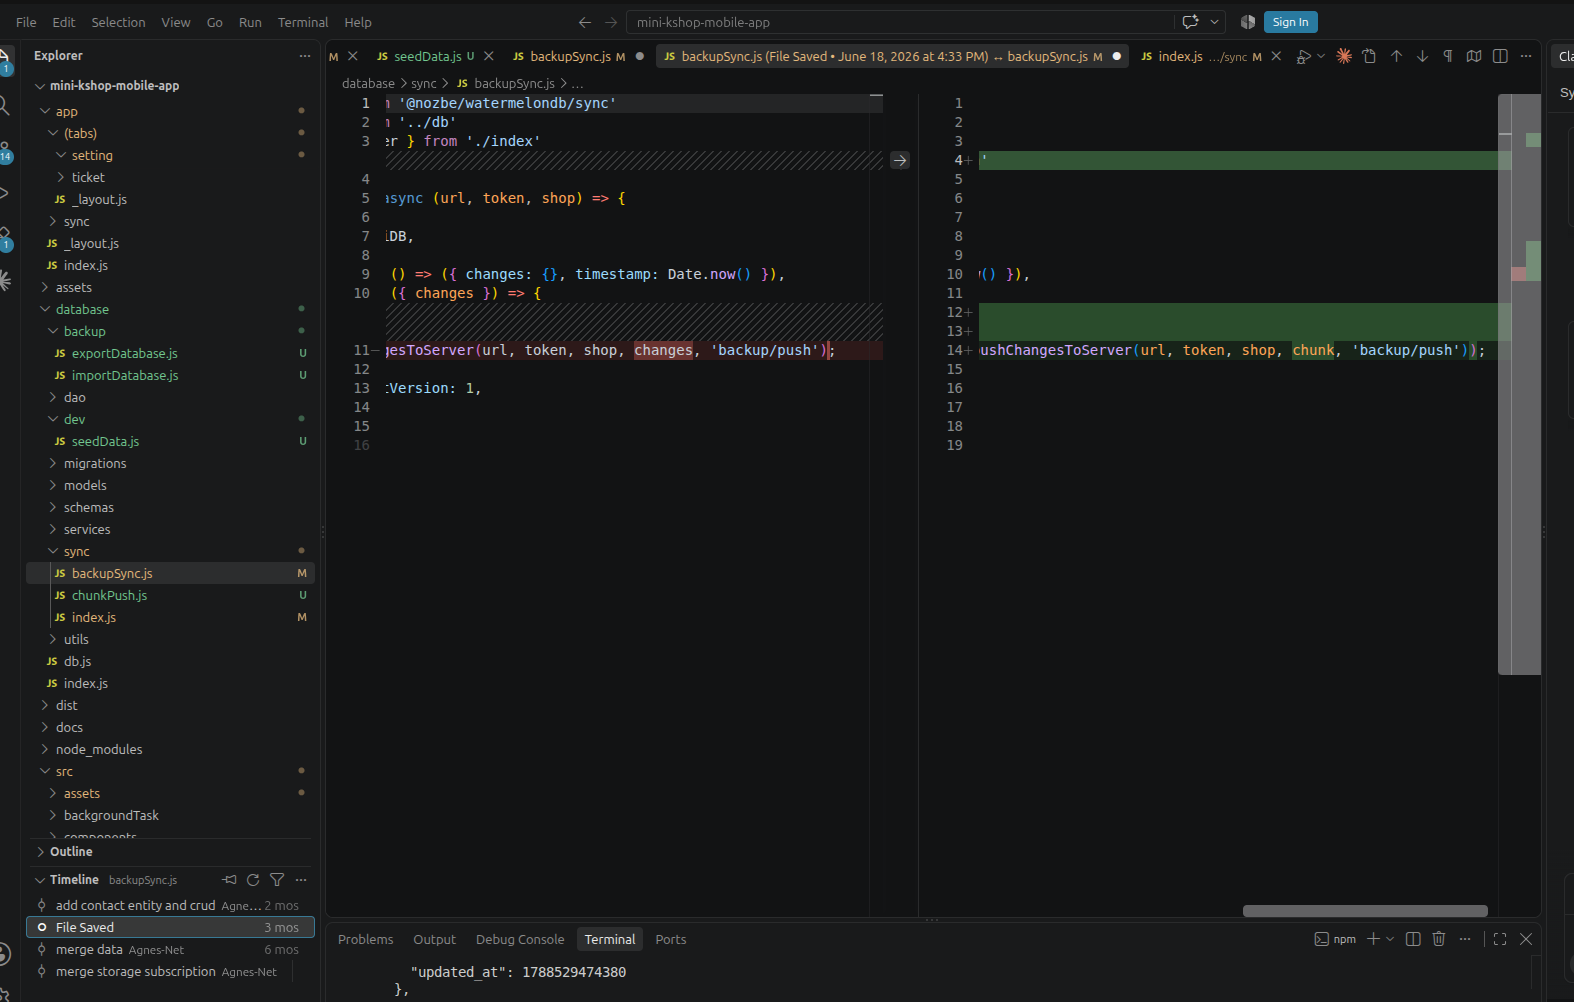Screen dimensions: 1574x1002
Task: Pin the current Timeline with pin icon
Action: pyautogui.click(x=229, y=880)
